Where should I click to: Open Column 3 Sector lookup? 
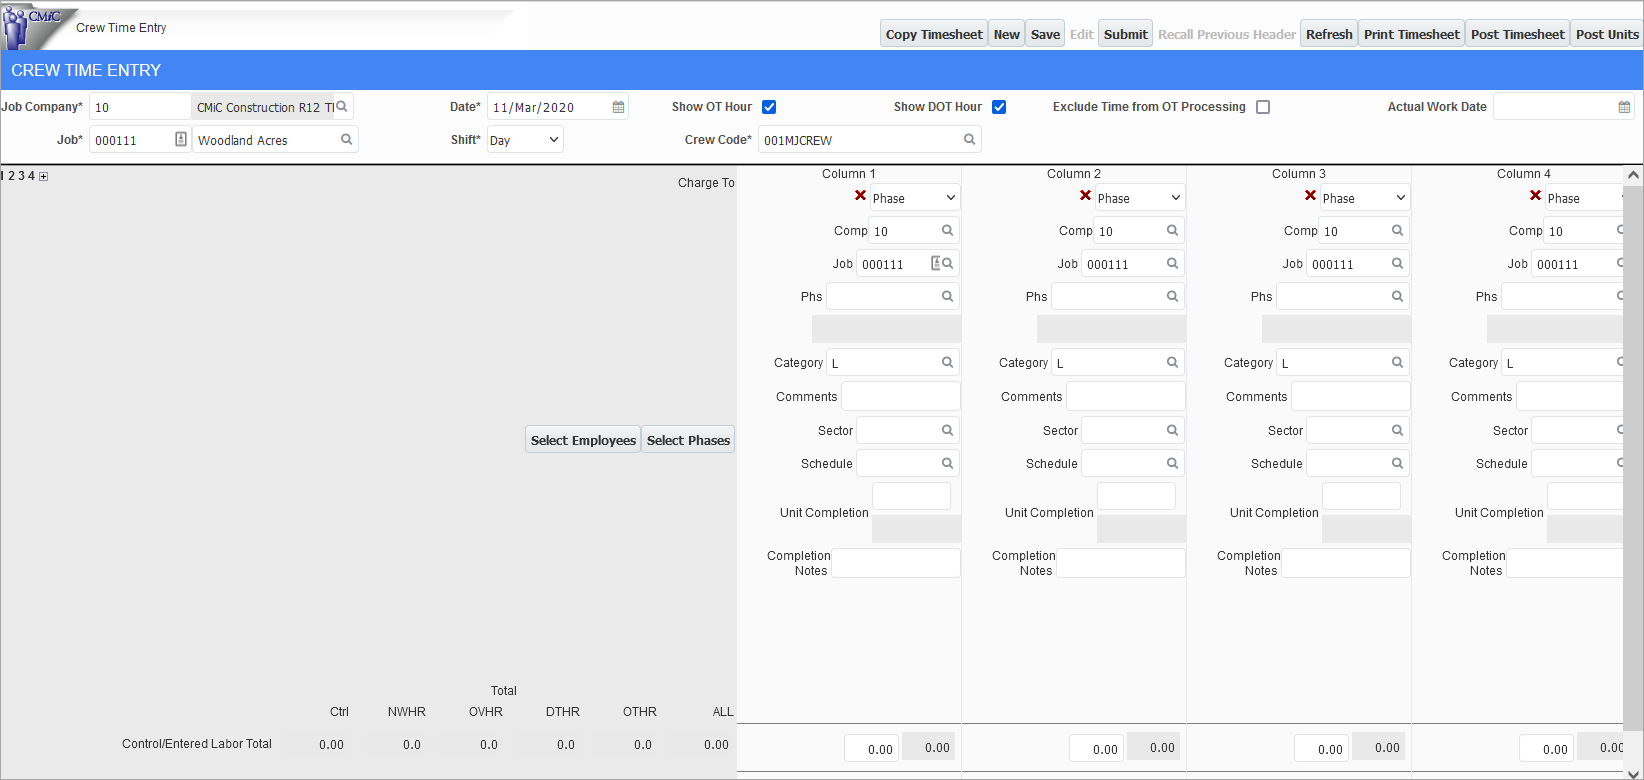pos(1397,431)
